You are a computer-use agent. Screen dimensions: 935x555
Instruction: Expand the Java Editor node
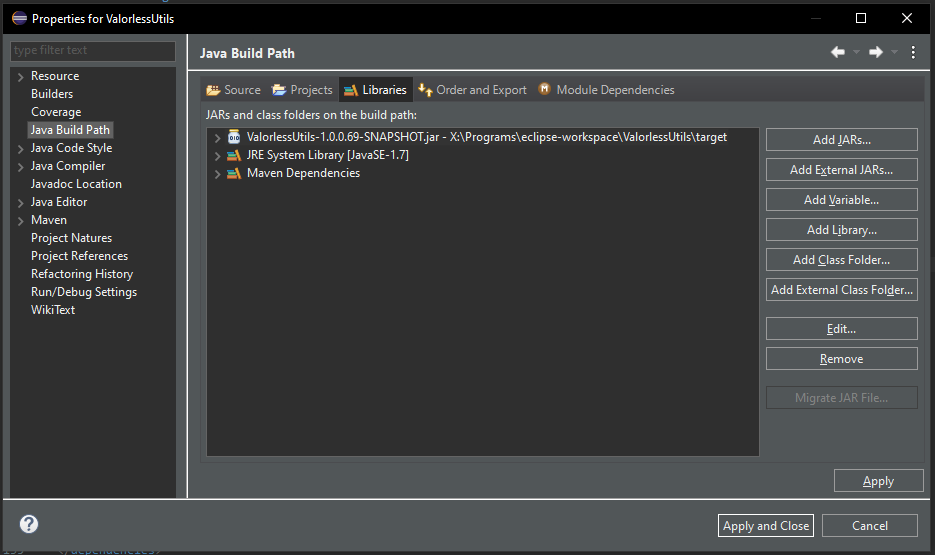[21, 203]
